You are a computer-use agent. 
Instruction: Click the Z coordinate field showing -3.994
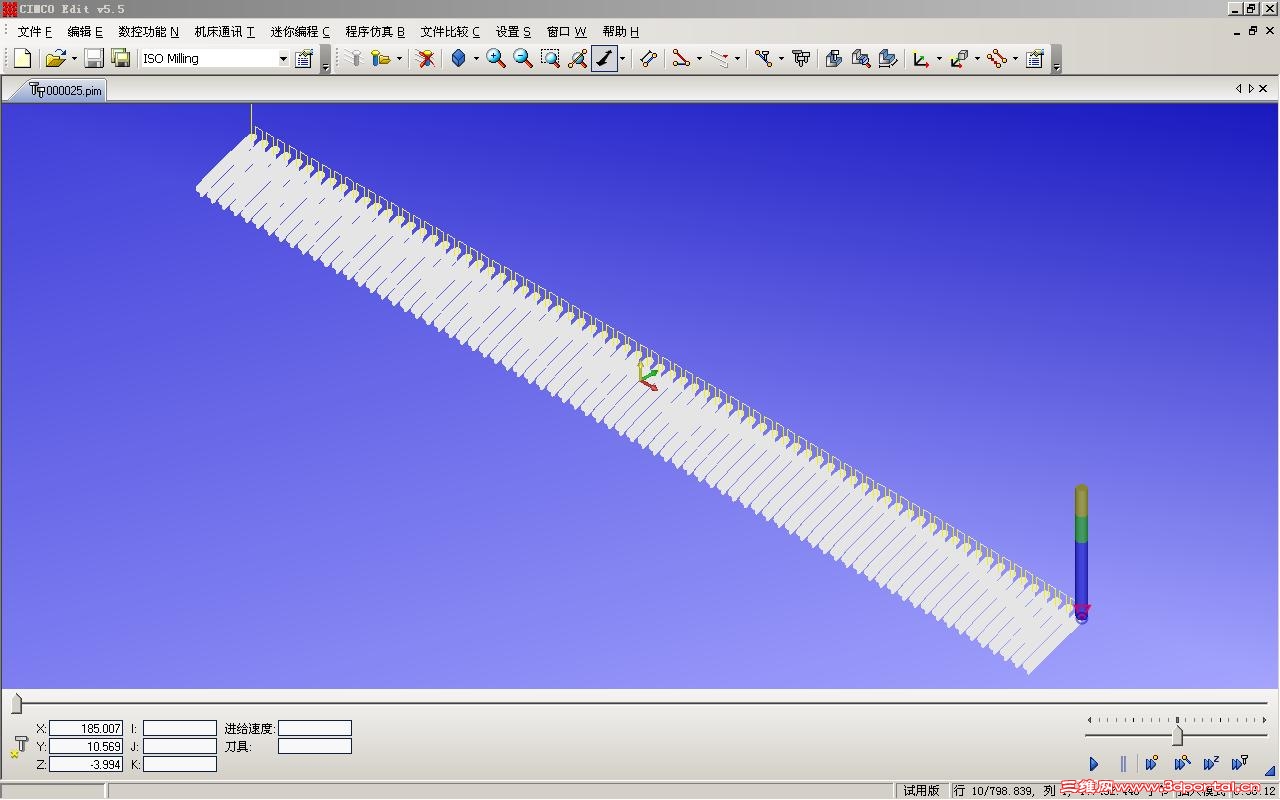[86, 764]
